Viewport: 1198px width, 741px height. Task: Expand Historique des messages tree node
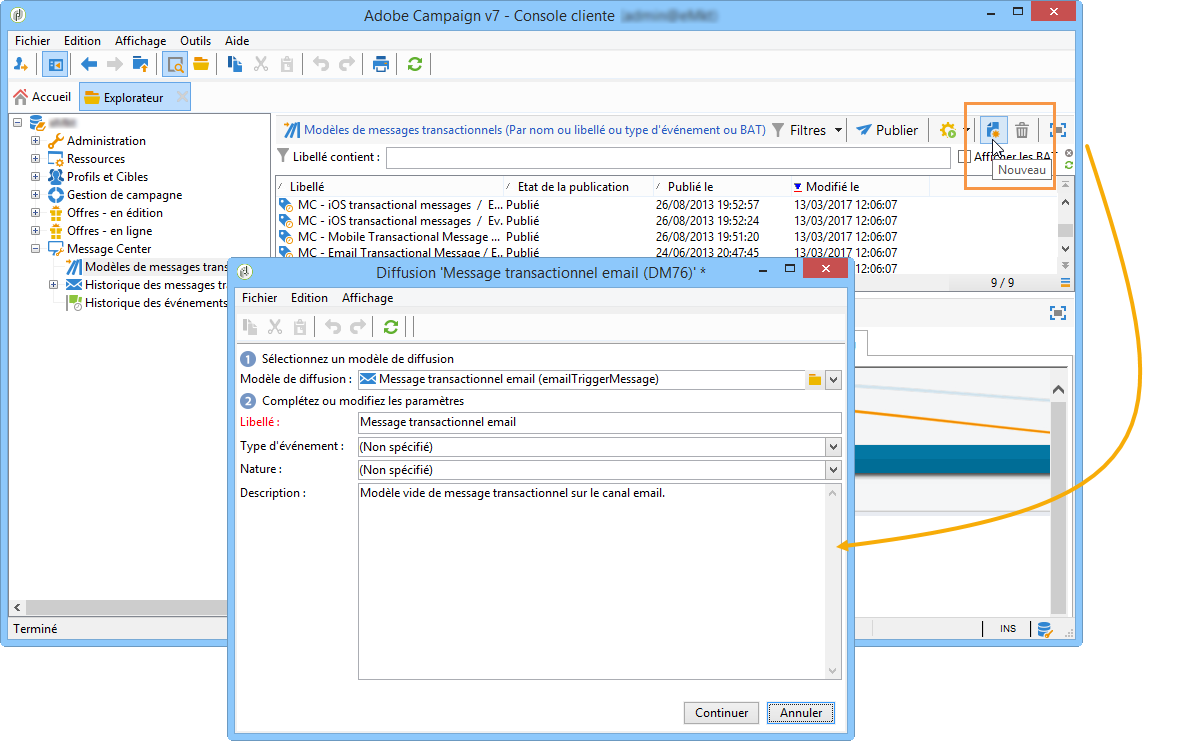pyautogui.click(x=53, y=284)
